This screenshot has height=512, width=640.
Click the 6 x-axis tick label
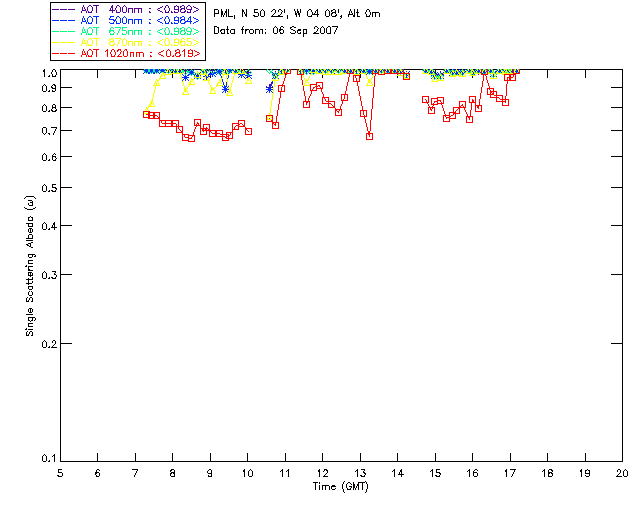point(98,473)
